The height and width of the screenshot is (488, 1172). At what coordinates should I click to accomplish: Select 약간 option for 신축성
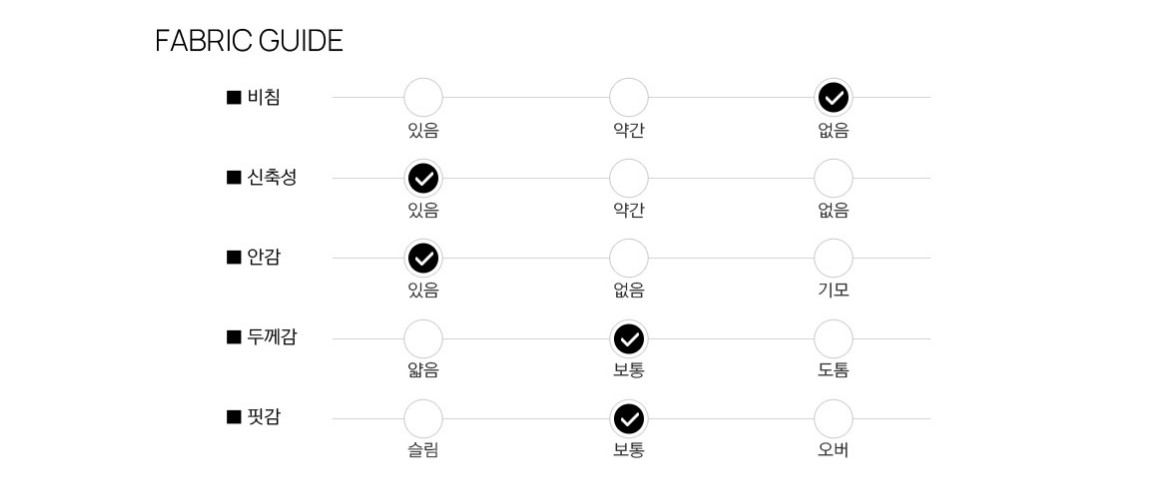point(629,178)
